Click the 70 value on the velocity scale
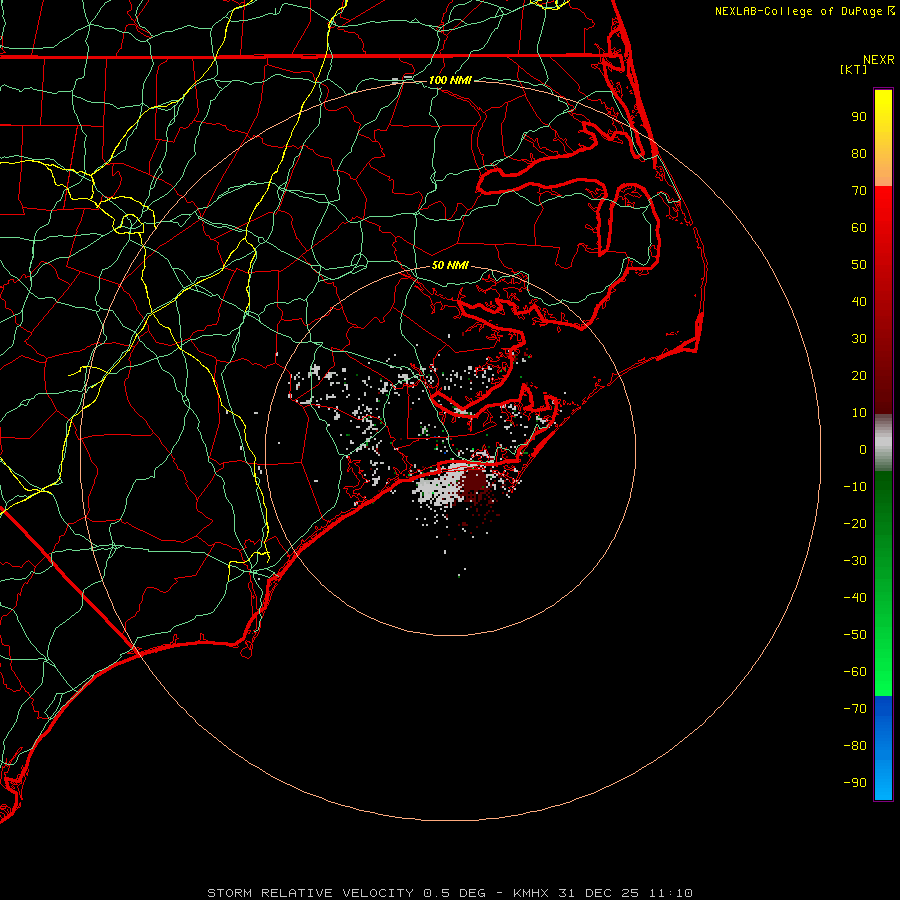The height and width of the screenshot is (900, 900). coord(859,191)
